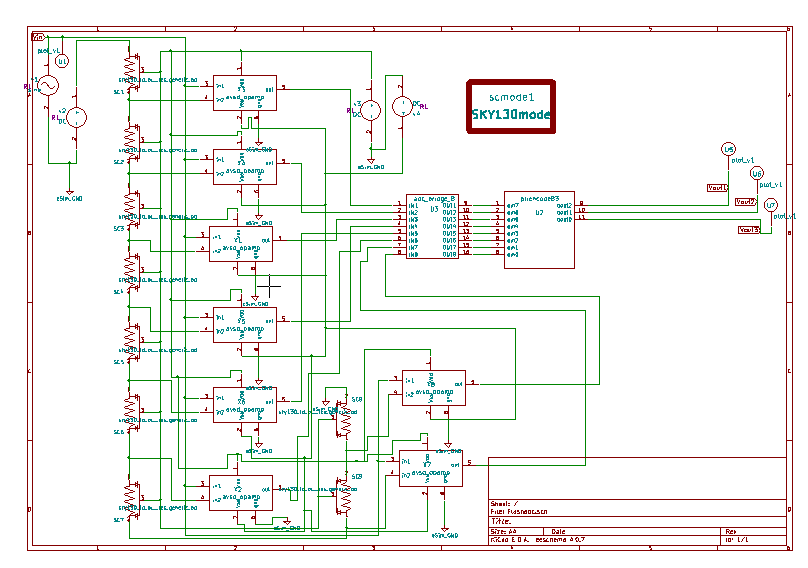Select the v3 DC voltage source
The image size is (808, 568).
tap(371, 110)
